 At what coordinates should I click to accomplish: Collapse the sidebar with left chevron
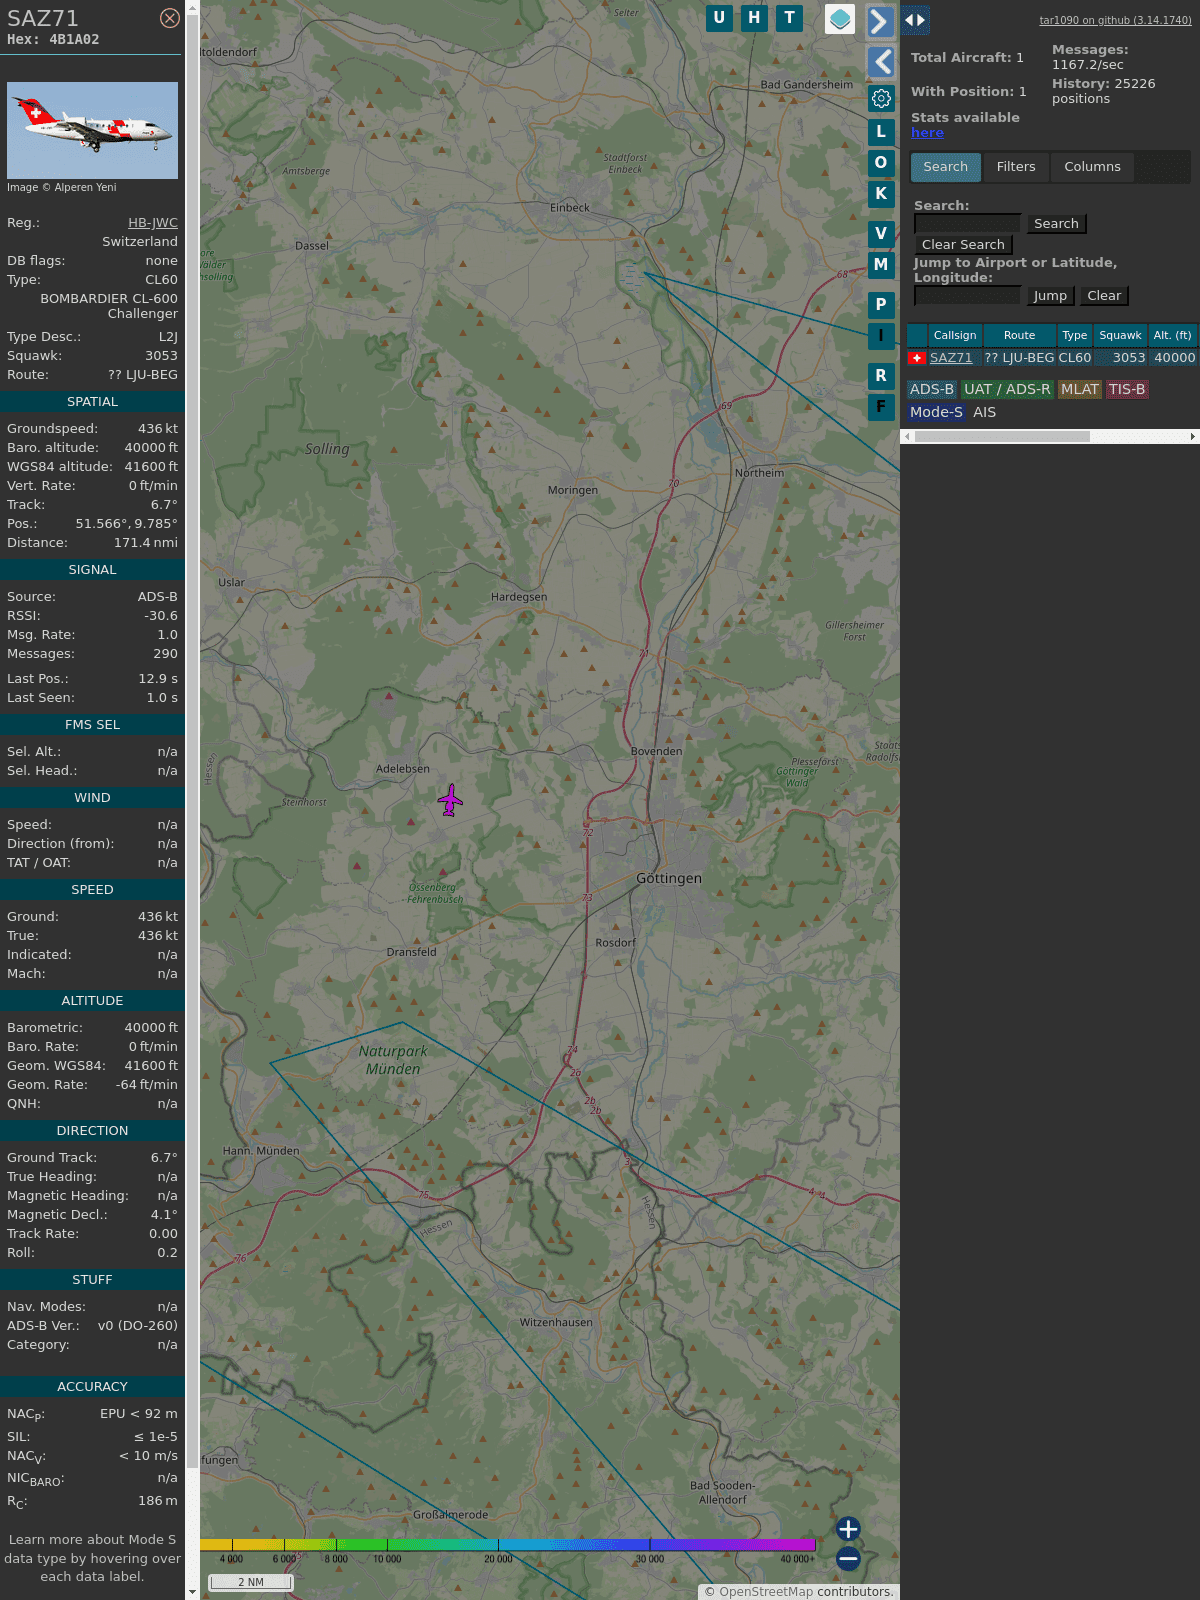coord(880,62)
